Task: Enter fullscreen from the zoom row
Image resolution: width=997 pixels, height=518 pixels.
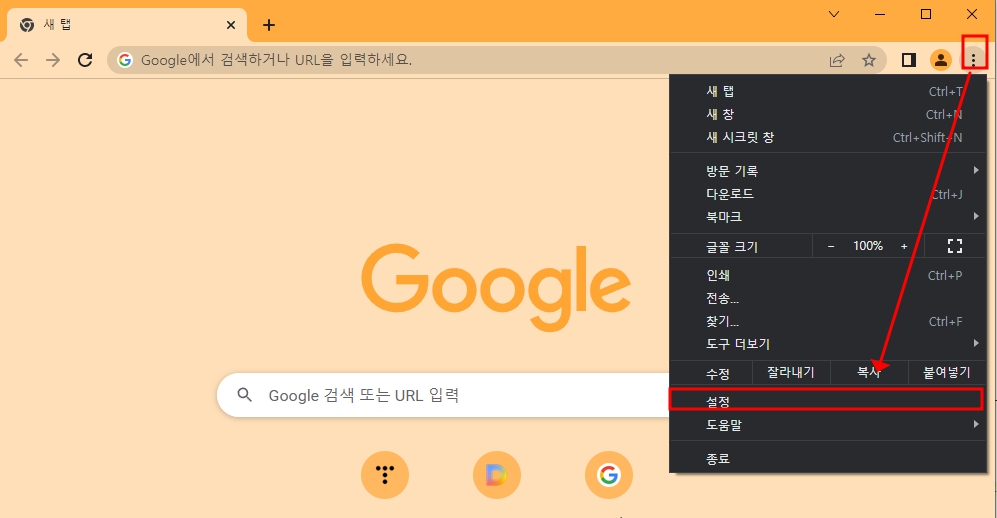Action: pyautogui.click(x=954, y=246)
